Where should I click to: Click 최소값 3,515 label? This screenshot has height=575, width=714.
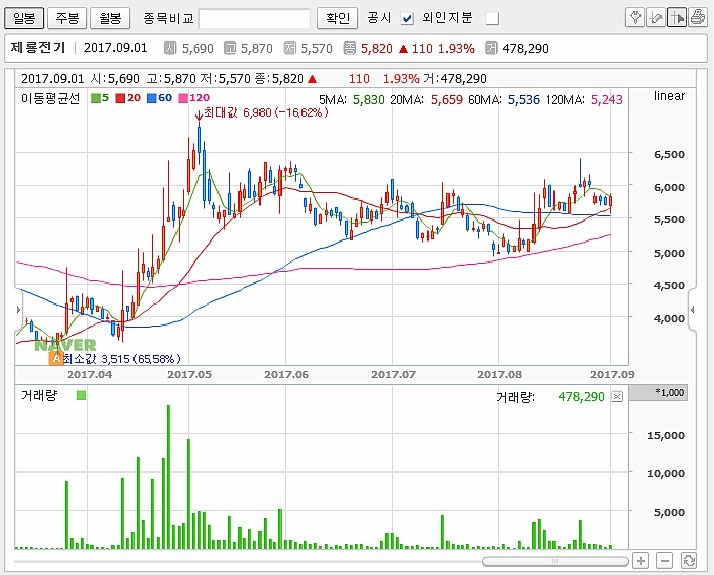tap(122, 359)
